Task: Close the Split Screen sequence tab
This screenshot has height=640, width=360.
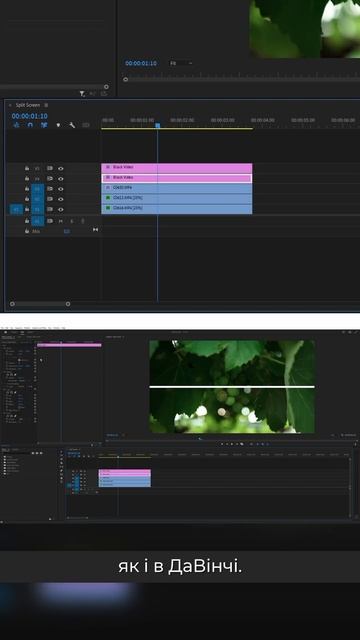Action: click(x=11, y=105)
